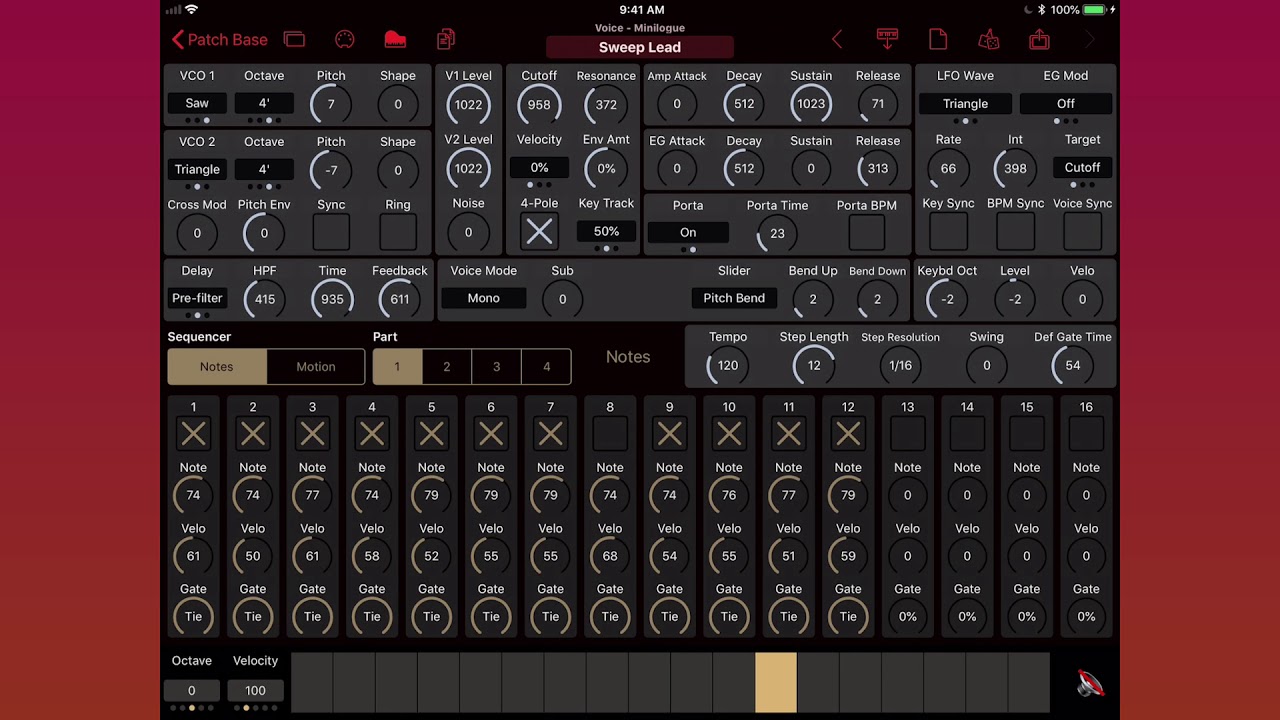Toggle the Porta BPM checkbox

pos(867,232)
